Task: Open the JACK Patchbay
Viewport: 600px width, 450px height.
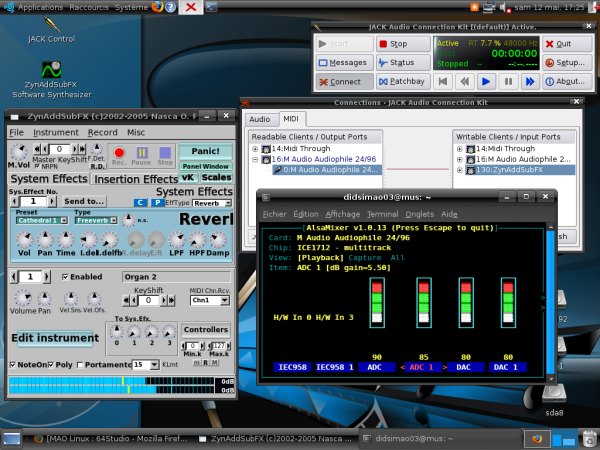Action: click(x=404, y=81)
